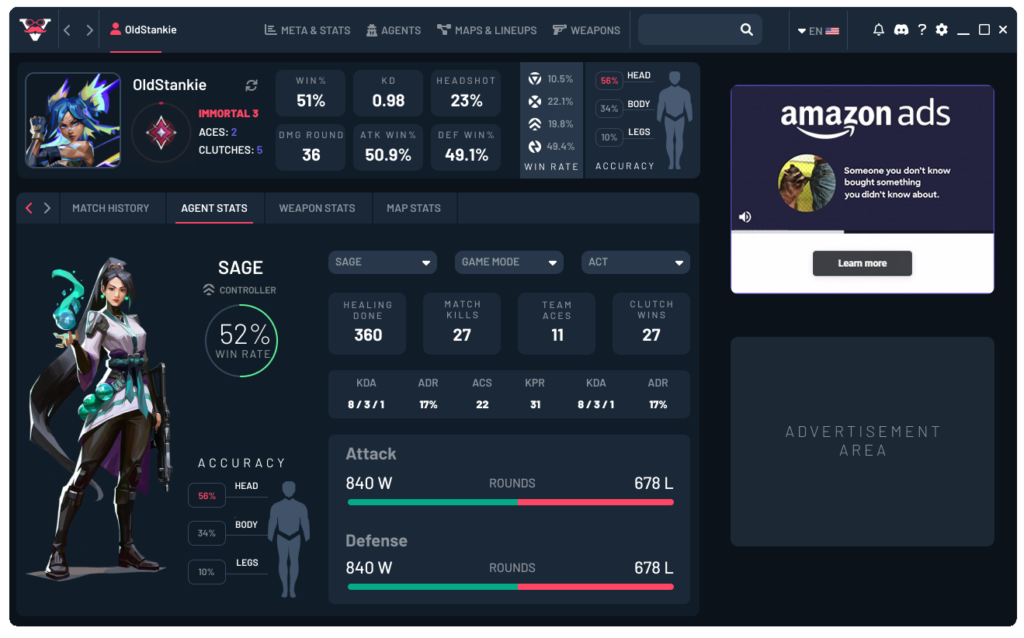Open MAPS & LINEUPS in top navigation
Screen dimensions: 1024x638
(x=487, y=30)
